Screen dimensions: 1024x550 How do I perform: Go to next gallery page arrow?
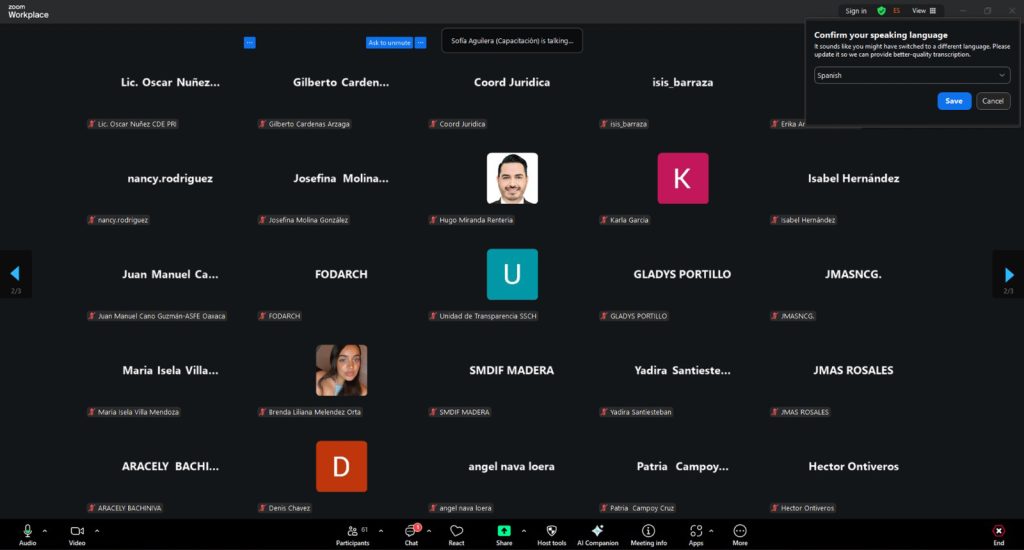tap(1009, 274)
